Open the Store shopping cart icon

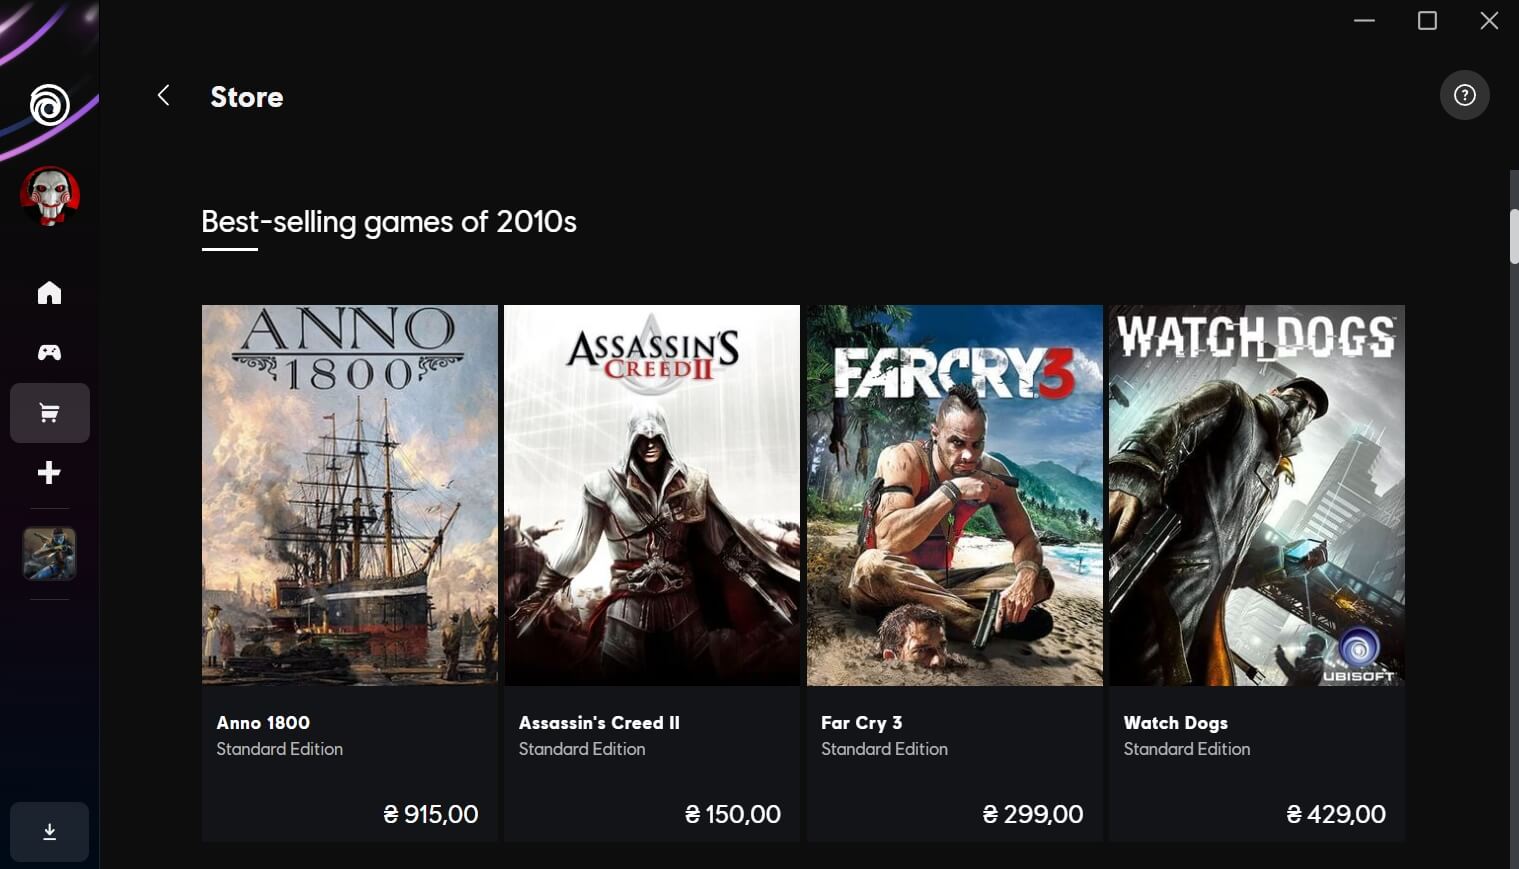pos(48,412)
